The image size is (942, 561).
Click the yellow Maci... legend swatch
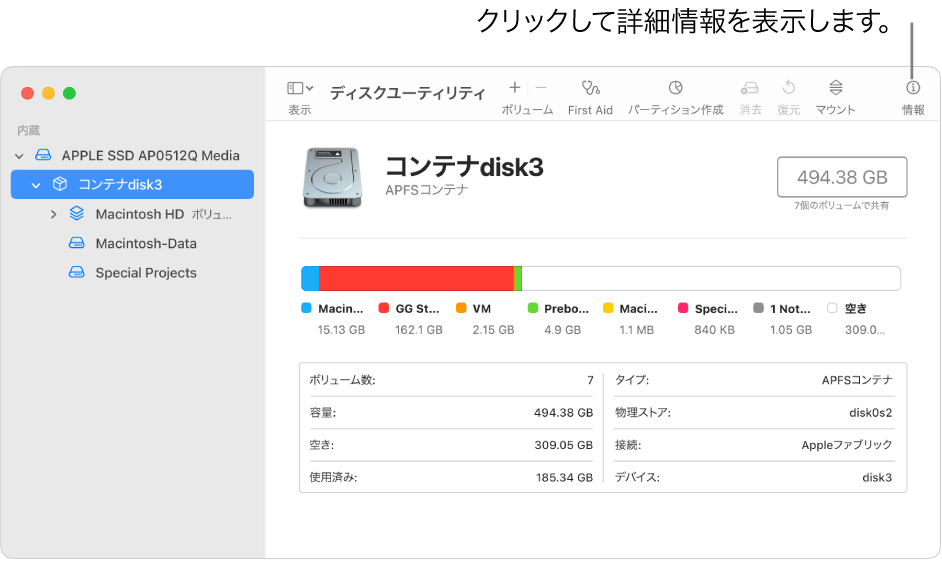coord(608,308)
